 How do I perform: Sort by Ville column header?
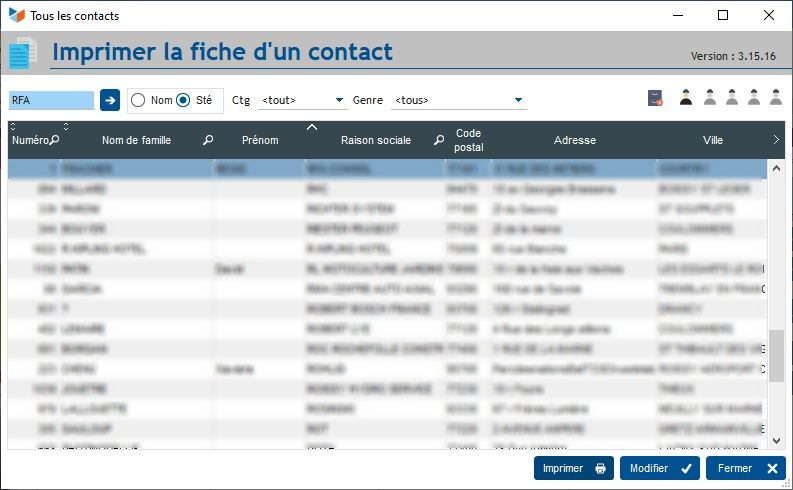713,140
